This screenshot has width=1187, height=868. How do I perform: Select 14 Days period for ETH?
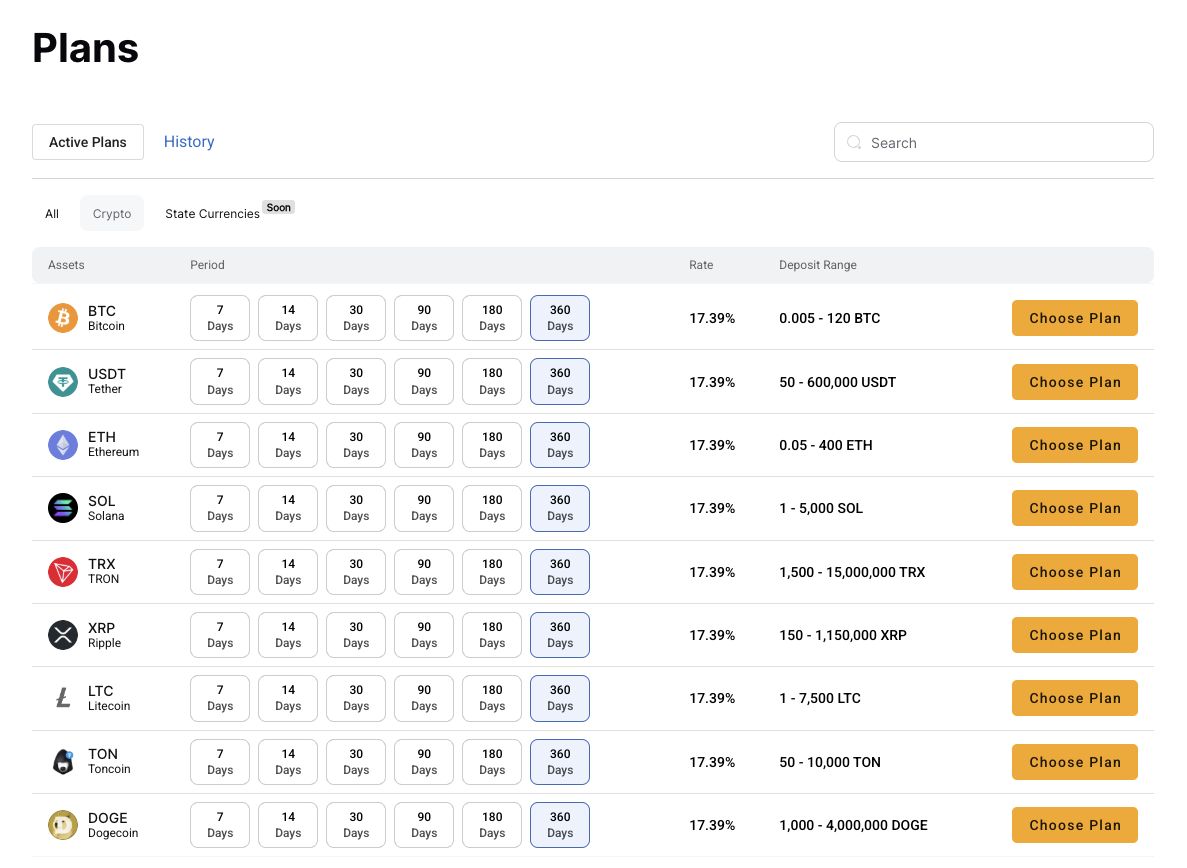(x=288, y=445)
